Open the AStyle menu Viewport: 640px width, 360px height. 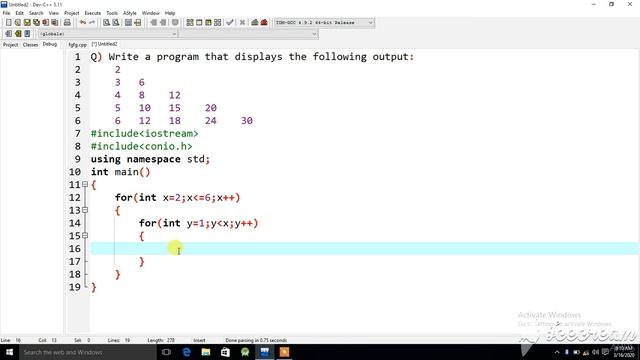(x=130, y=13)
